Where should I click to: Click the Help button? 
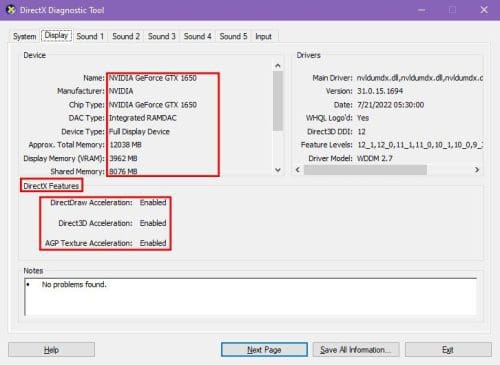pyautogui.click(x=51, y=350)
